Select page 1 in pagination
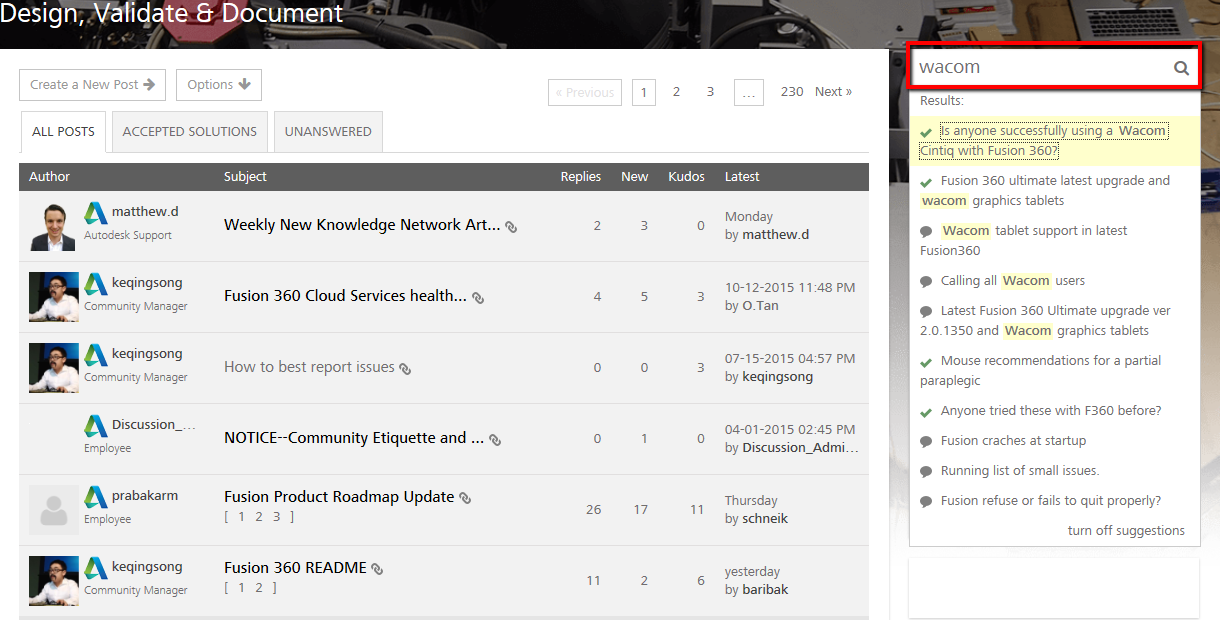This screenshot has width=1220, height=620. [643, 92]
